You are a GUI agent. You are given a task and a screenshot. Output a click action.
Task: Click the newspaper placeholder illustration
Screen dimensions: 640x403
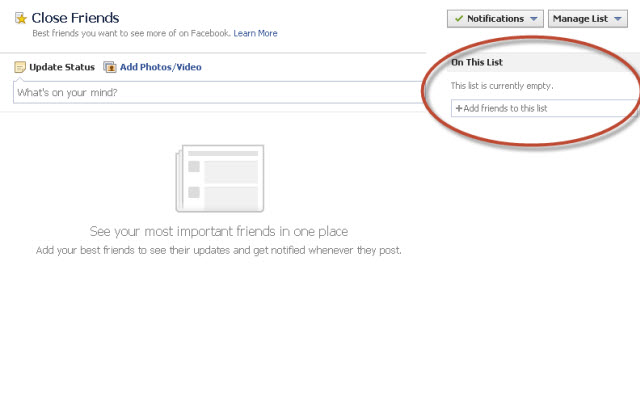220,178
